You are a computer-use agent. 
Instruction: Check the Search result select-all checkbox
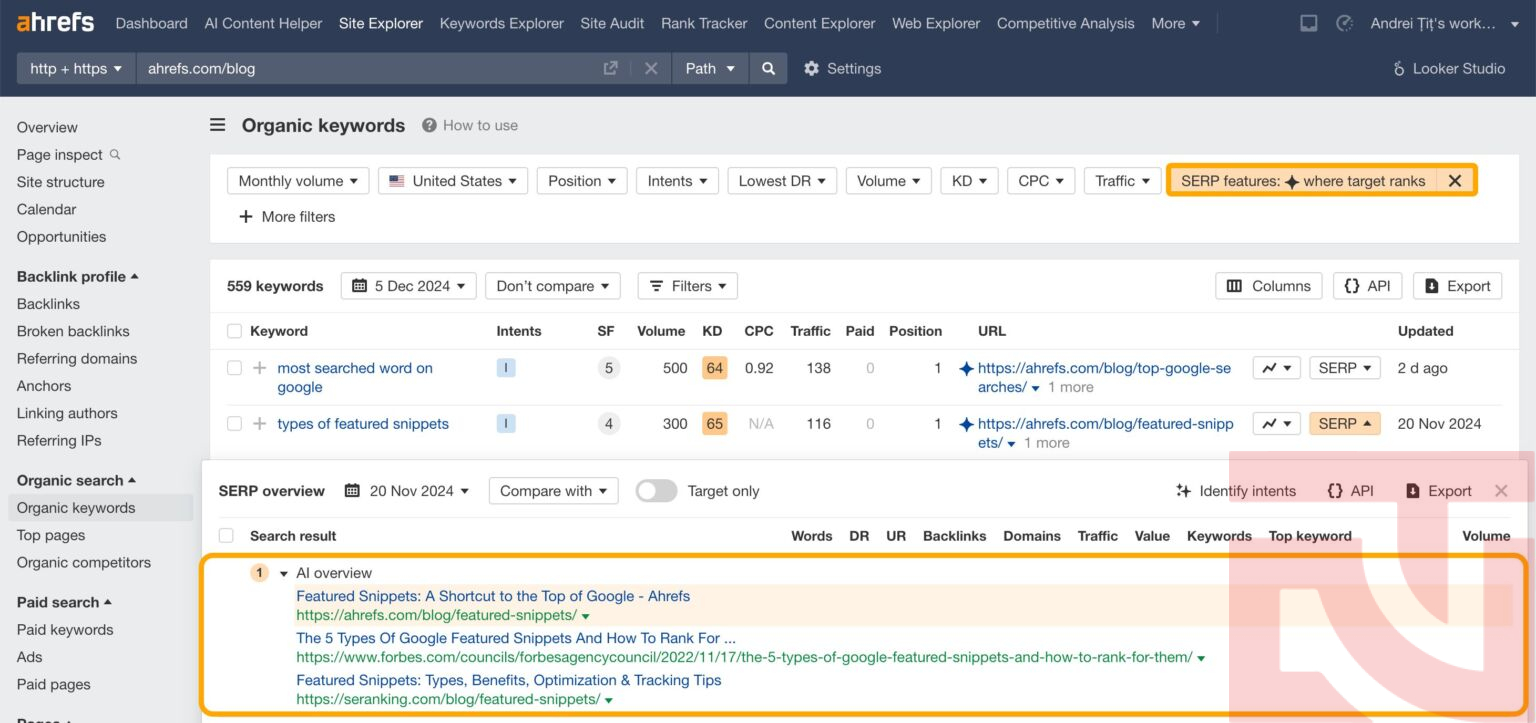[226, 536]
